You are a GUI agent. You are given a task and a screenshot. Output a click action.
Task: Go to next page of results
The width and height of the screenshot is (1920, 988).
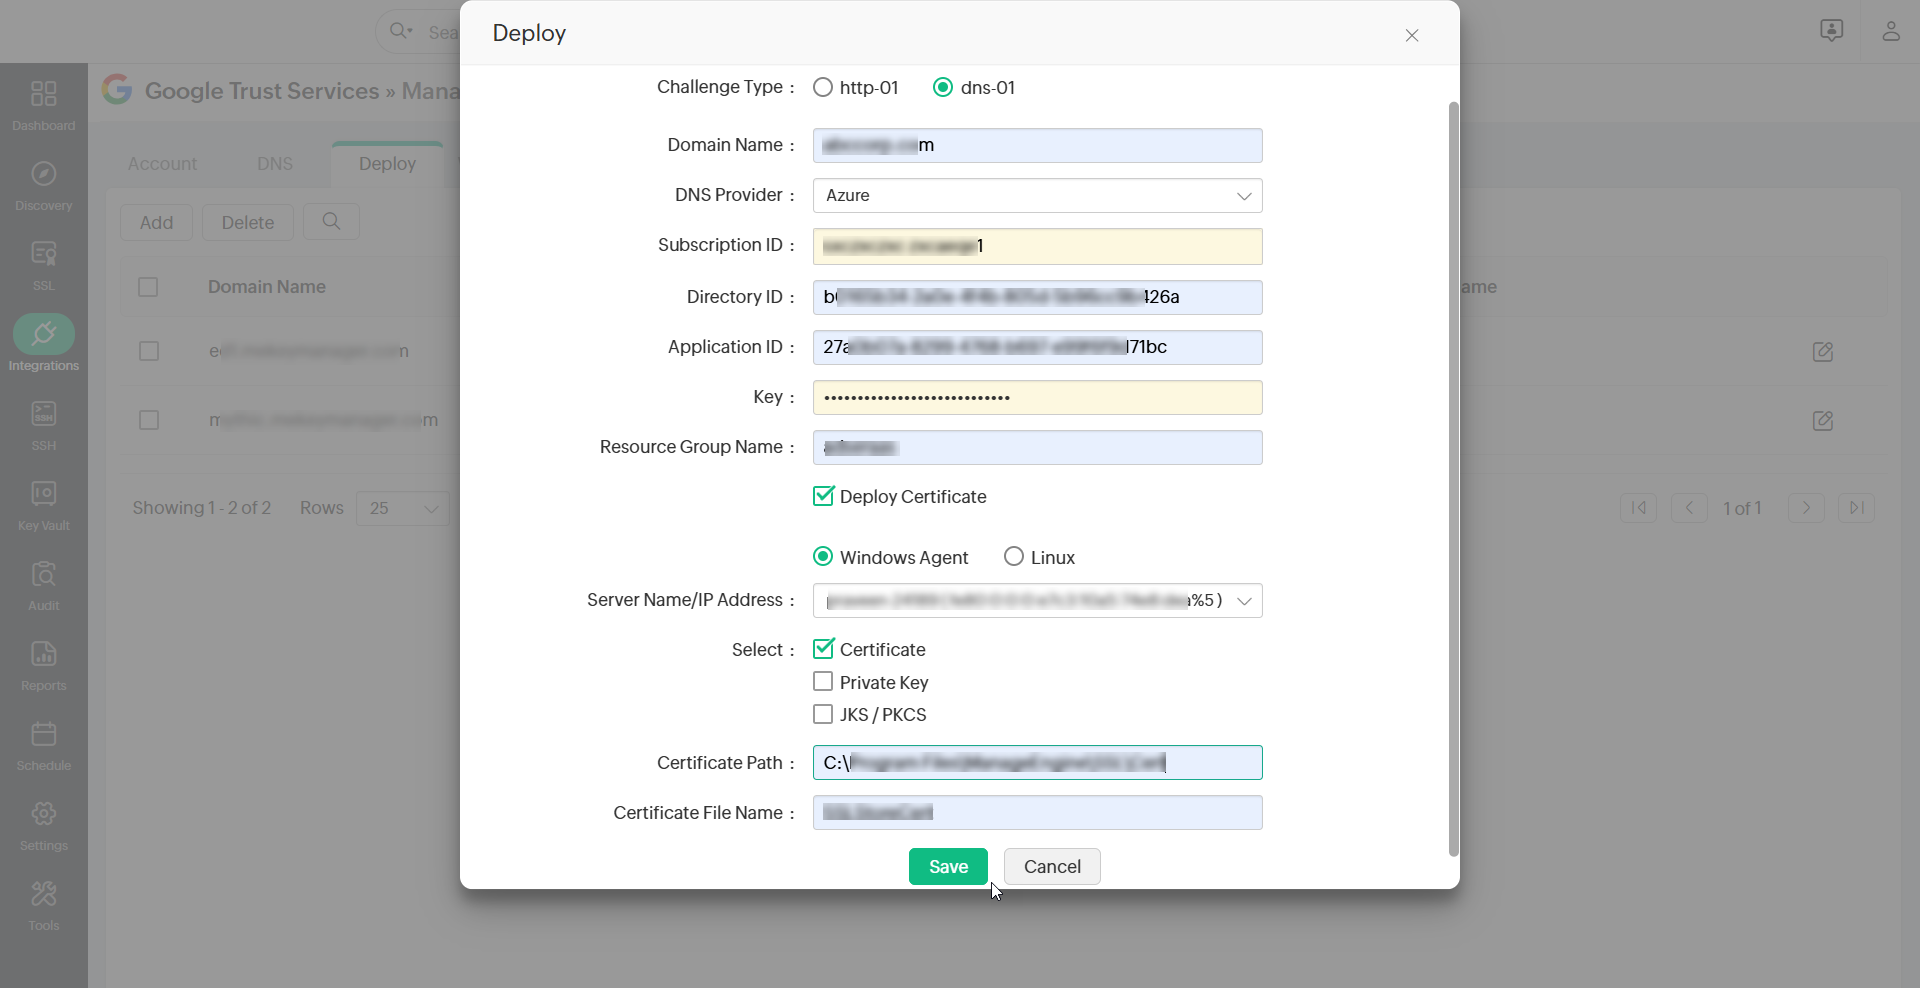point(1806,508)
